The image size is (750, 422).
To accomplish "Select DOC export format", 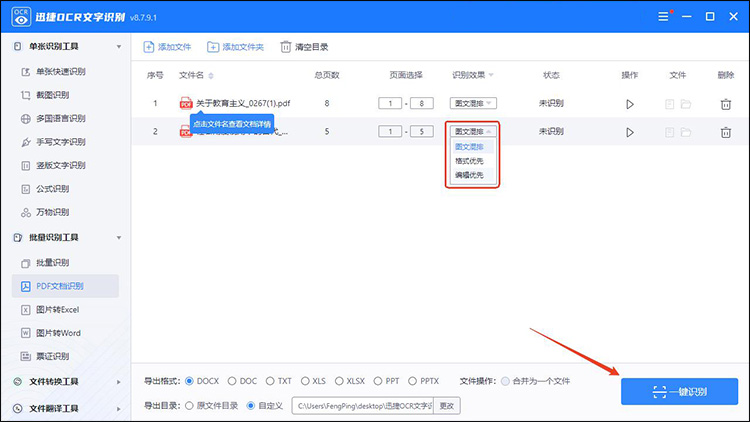I will (x=232, y=381).
